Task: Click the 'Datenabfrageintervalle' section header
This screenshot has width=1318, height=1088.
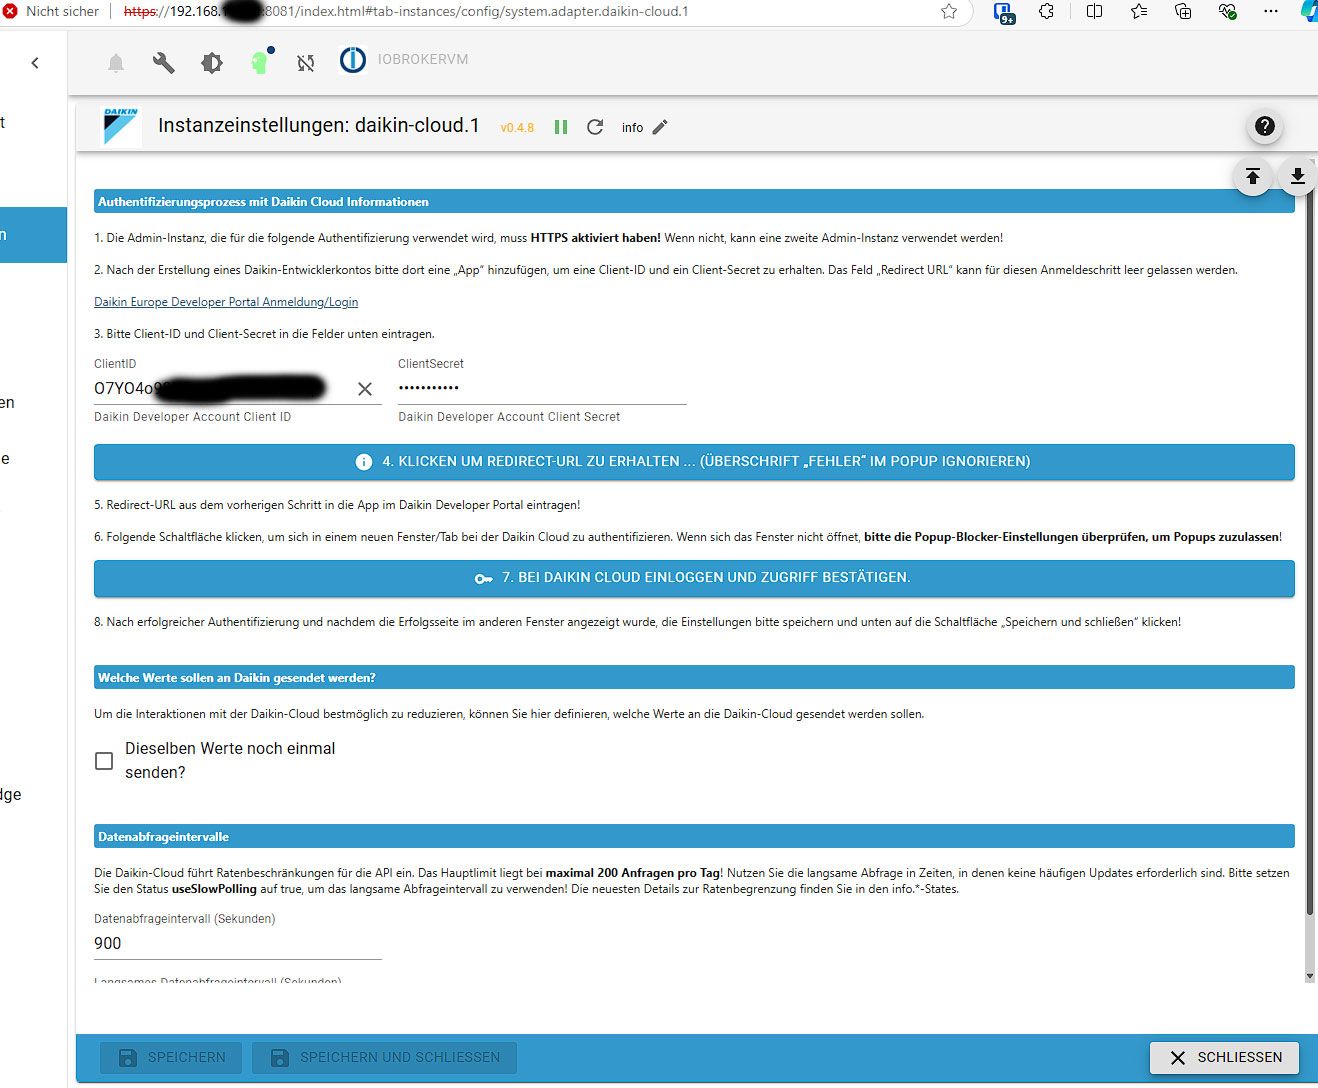Action: click(694, 836)
